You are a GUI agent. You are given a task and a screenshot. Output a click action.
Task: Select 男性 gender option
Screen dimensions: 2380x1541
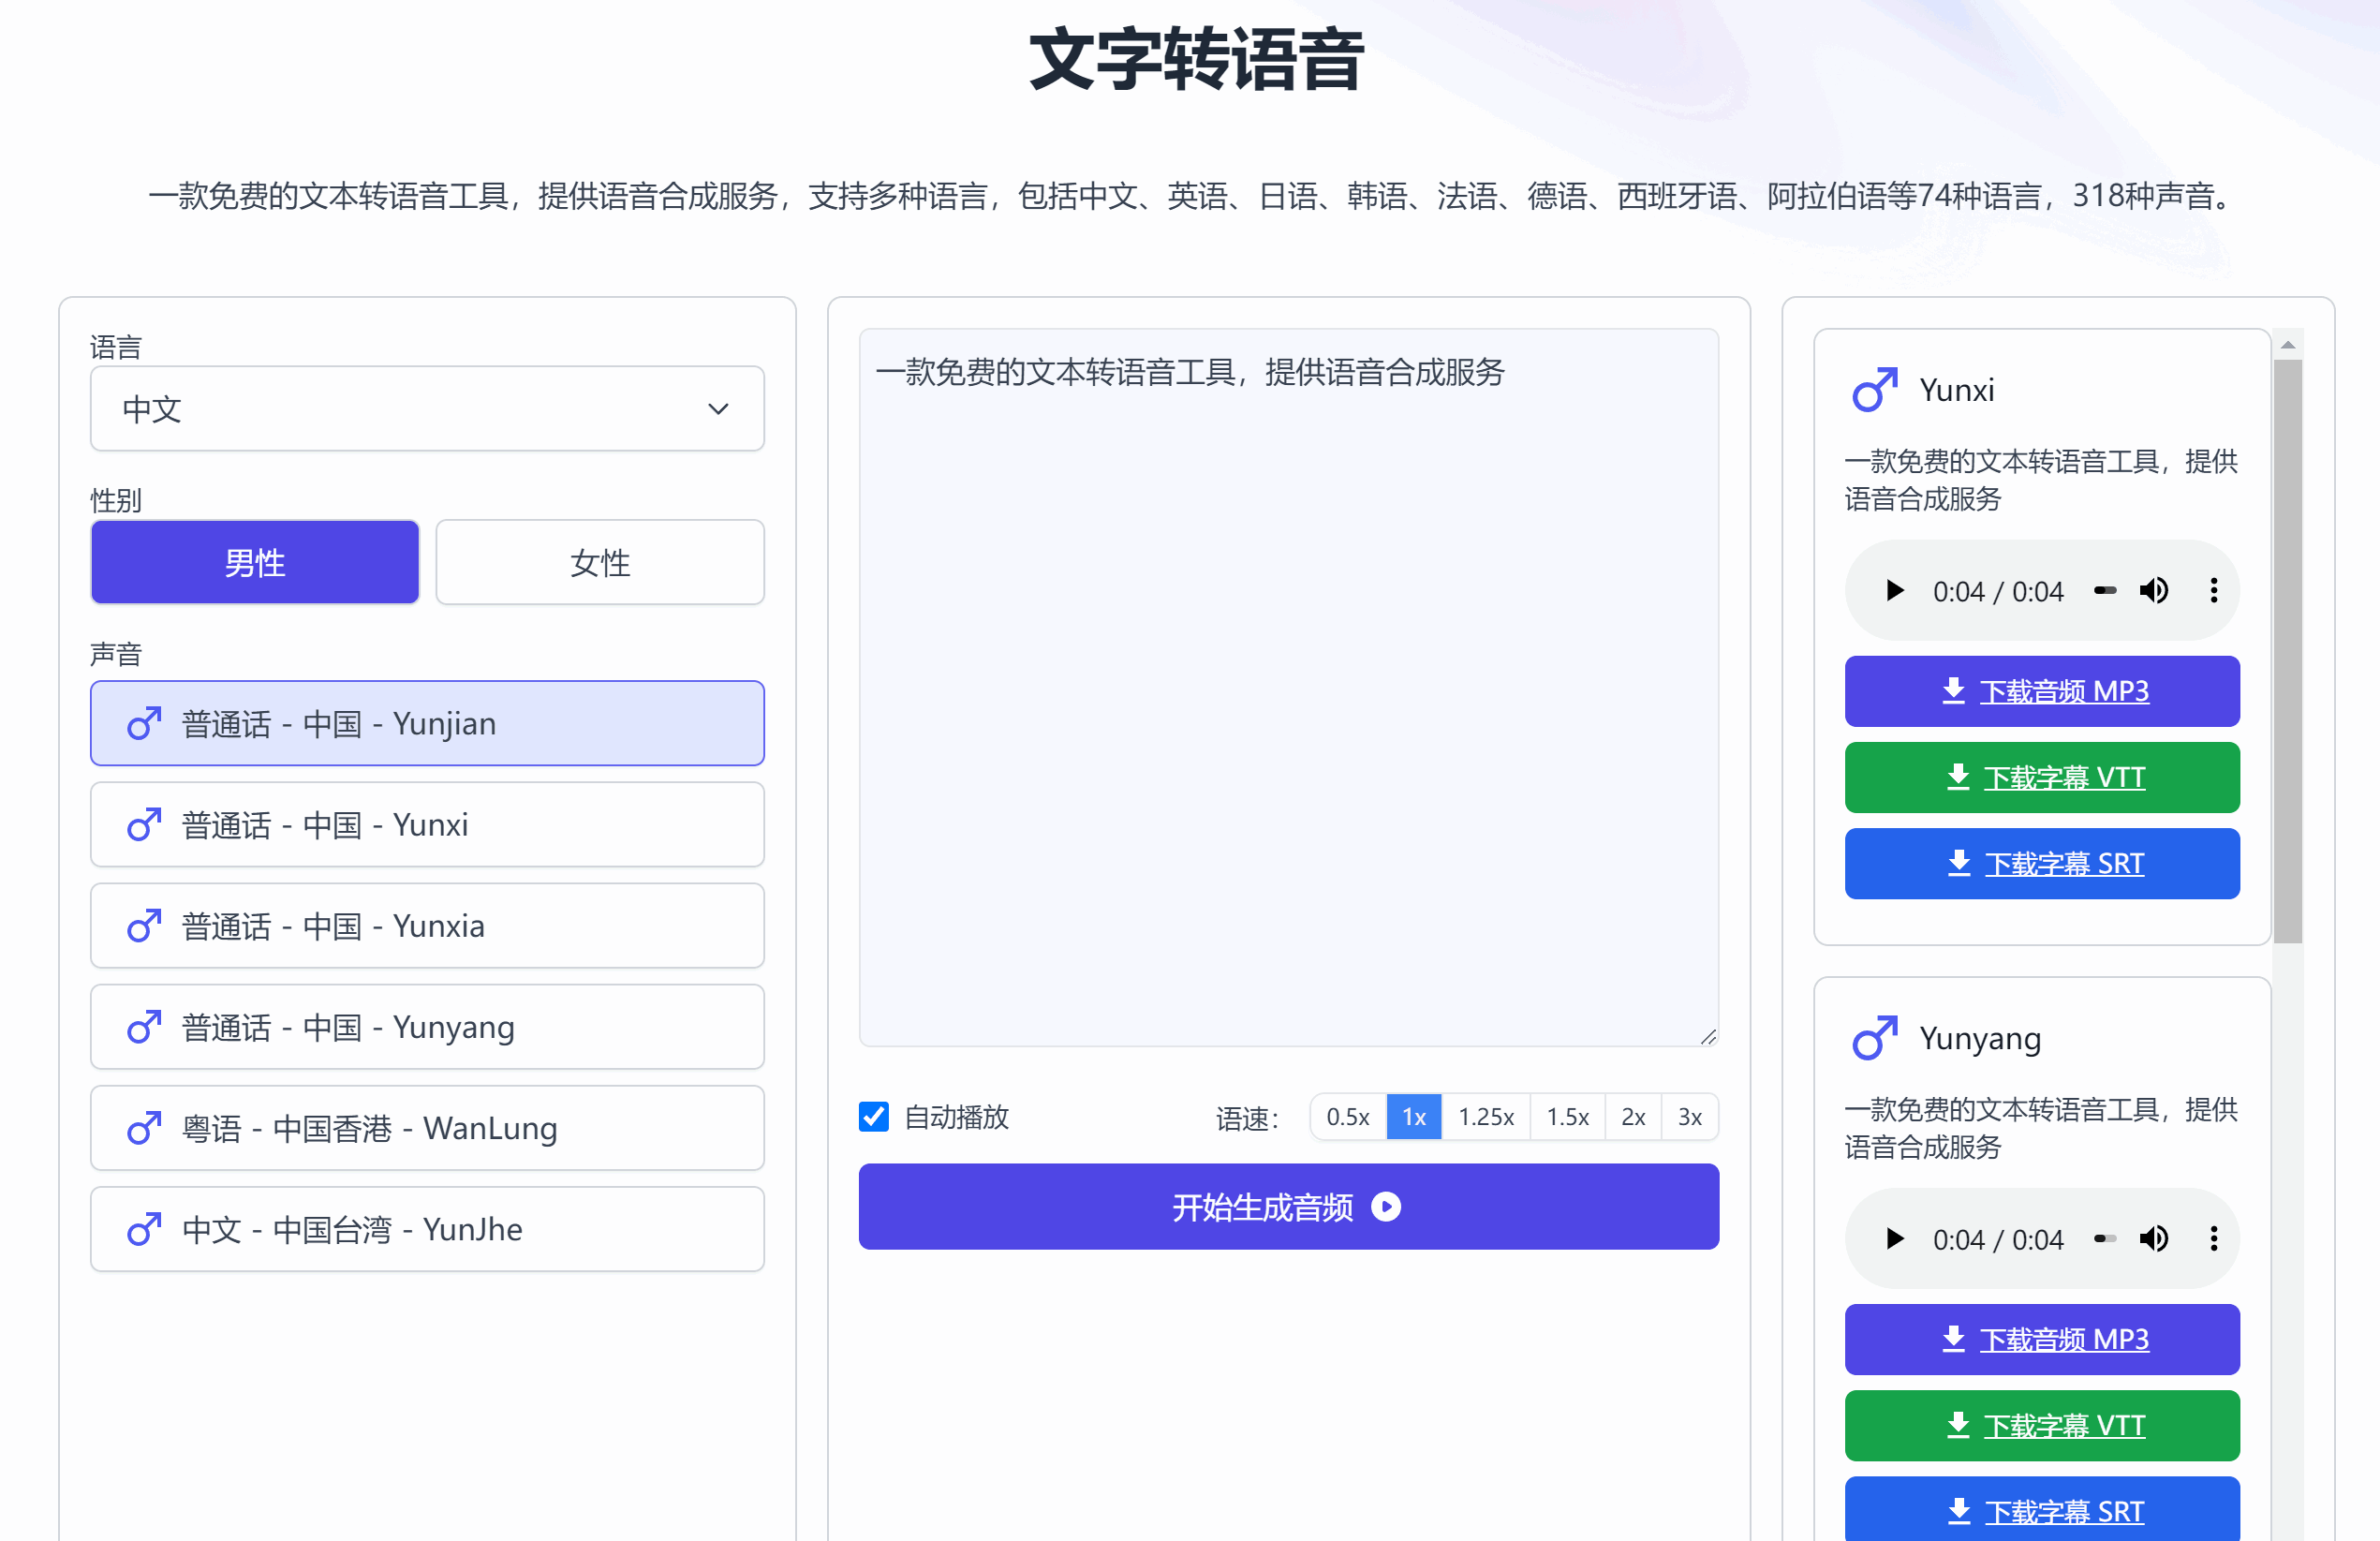pos(255,562)
